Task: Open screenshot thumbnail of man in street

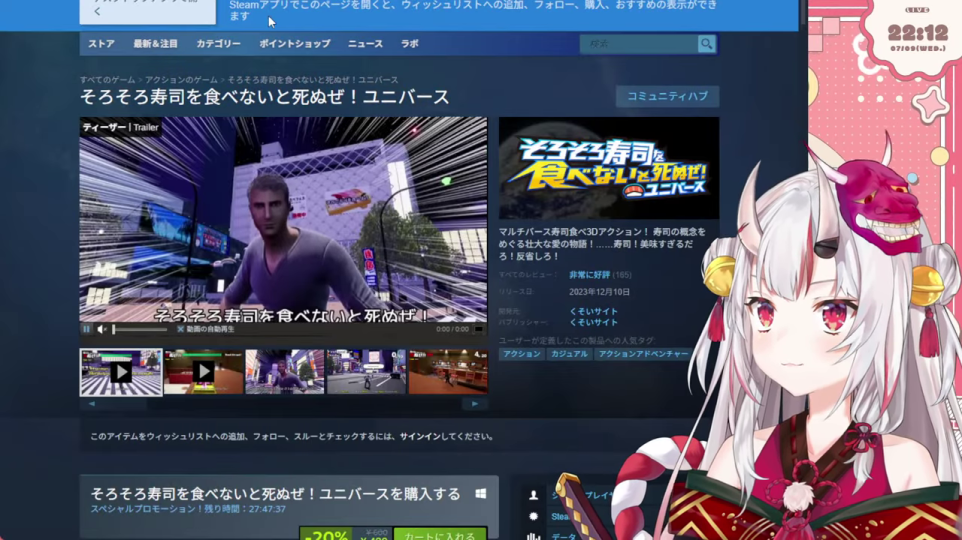Action: (285, 372)
